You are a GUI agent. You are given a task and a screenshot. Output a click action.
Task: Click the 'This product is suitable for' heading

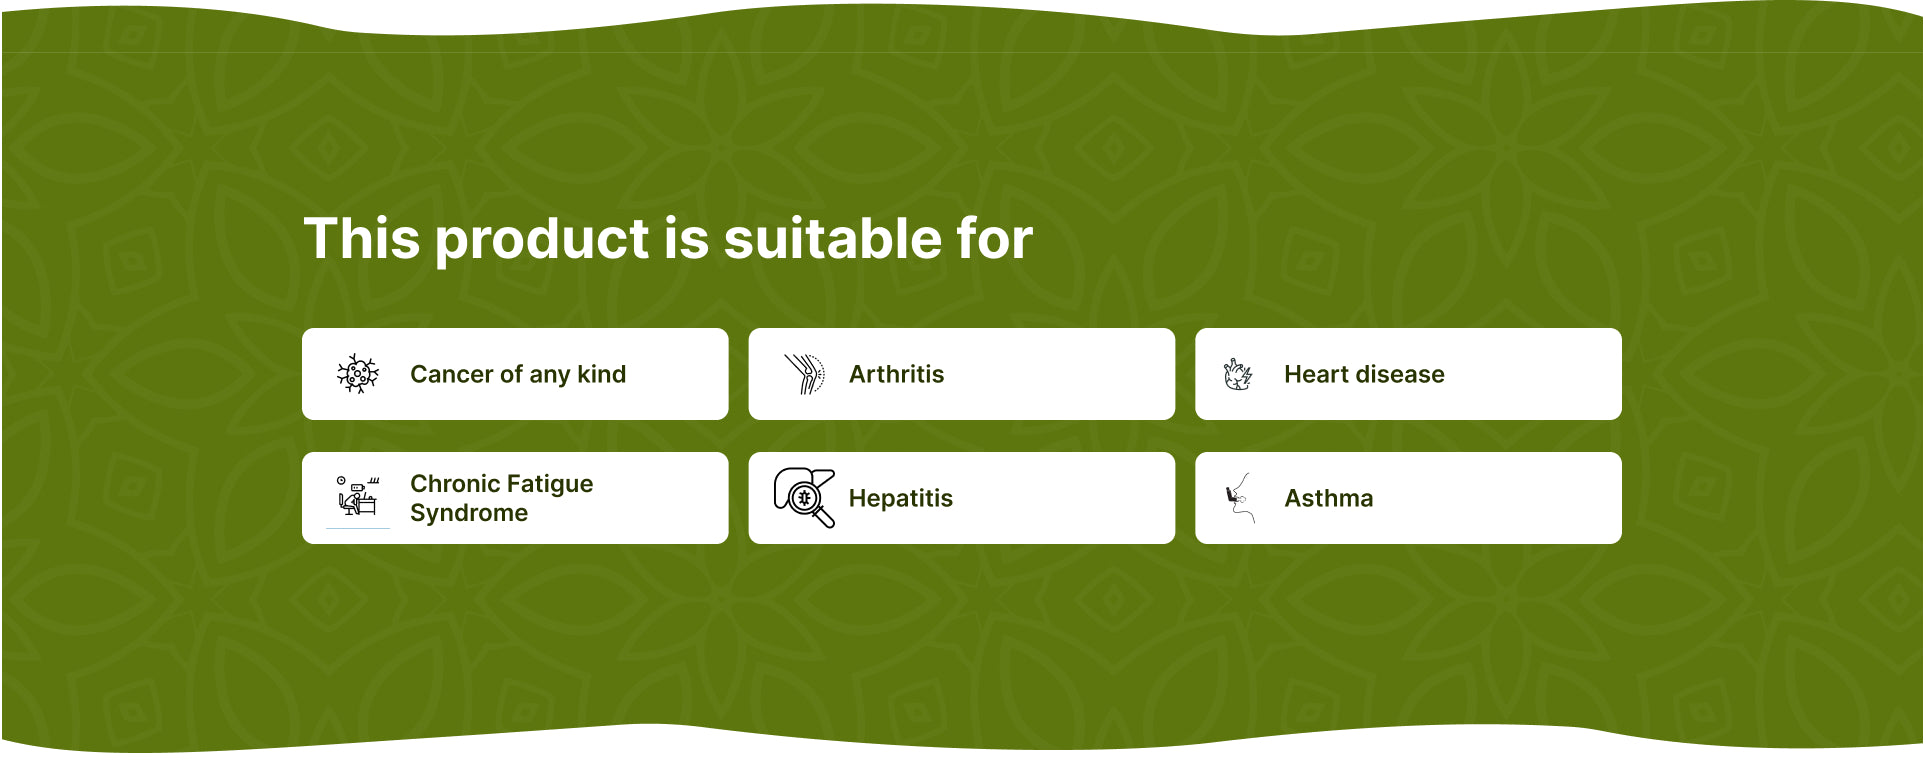tap(668, 239)
